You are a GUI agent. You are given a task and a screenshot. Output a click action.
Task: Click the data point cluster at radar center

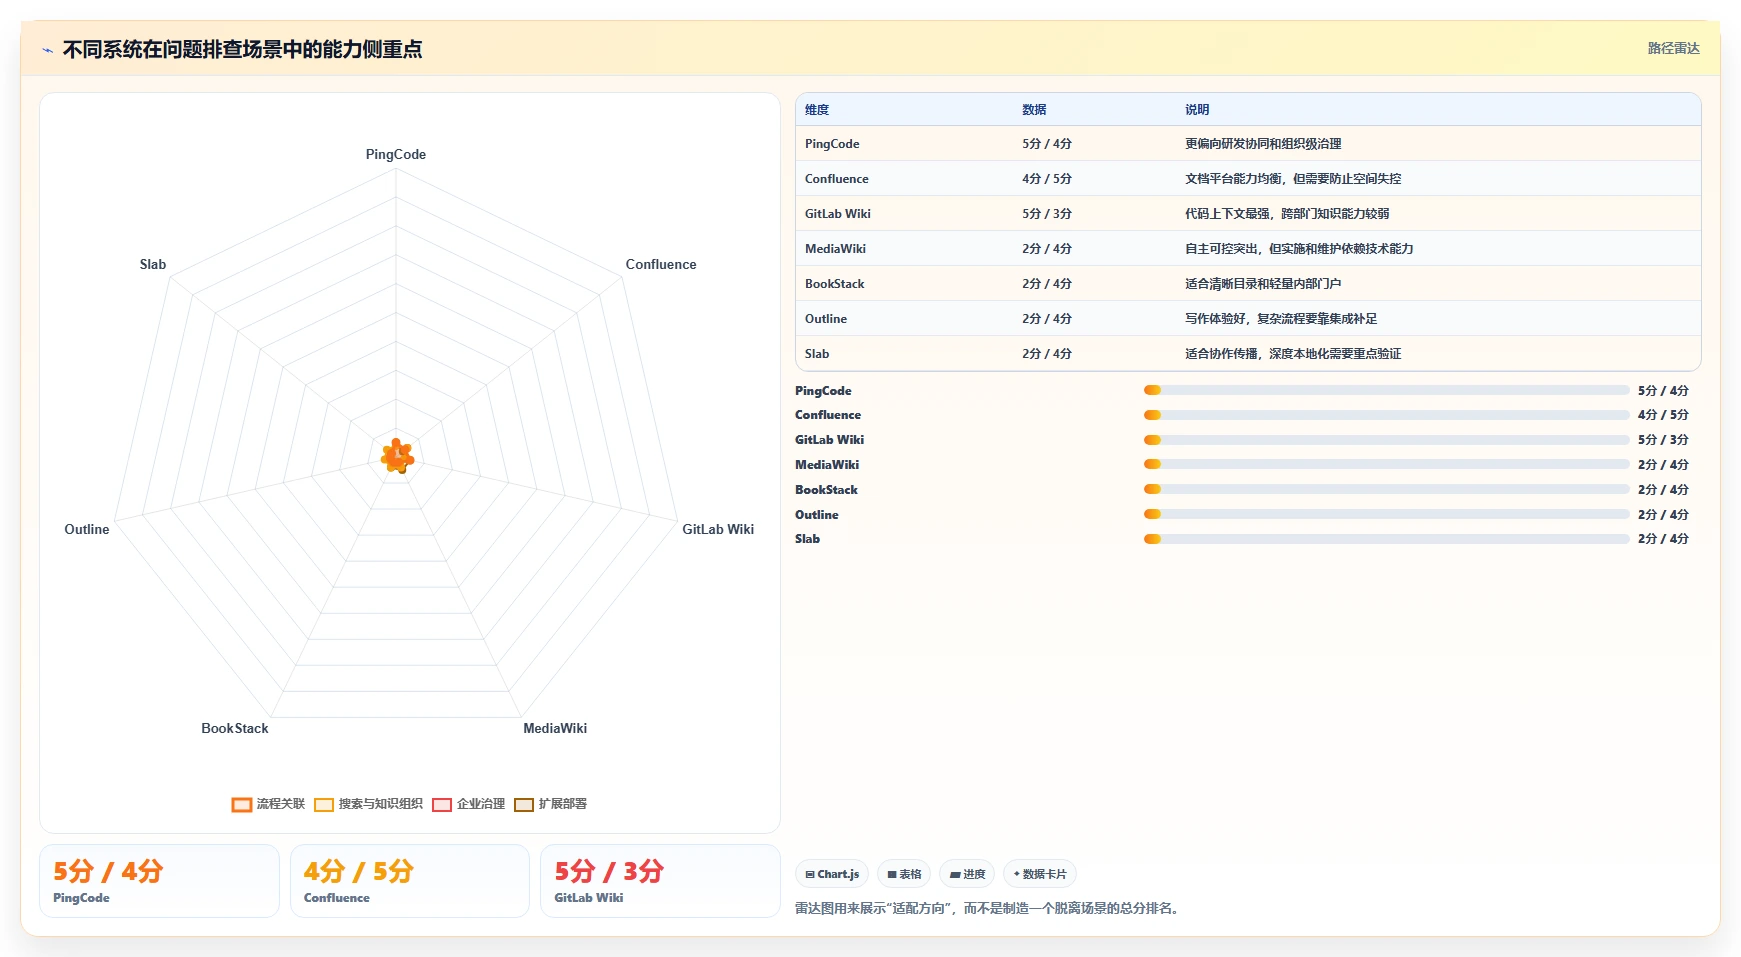click(397, 456)
